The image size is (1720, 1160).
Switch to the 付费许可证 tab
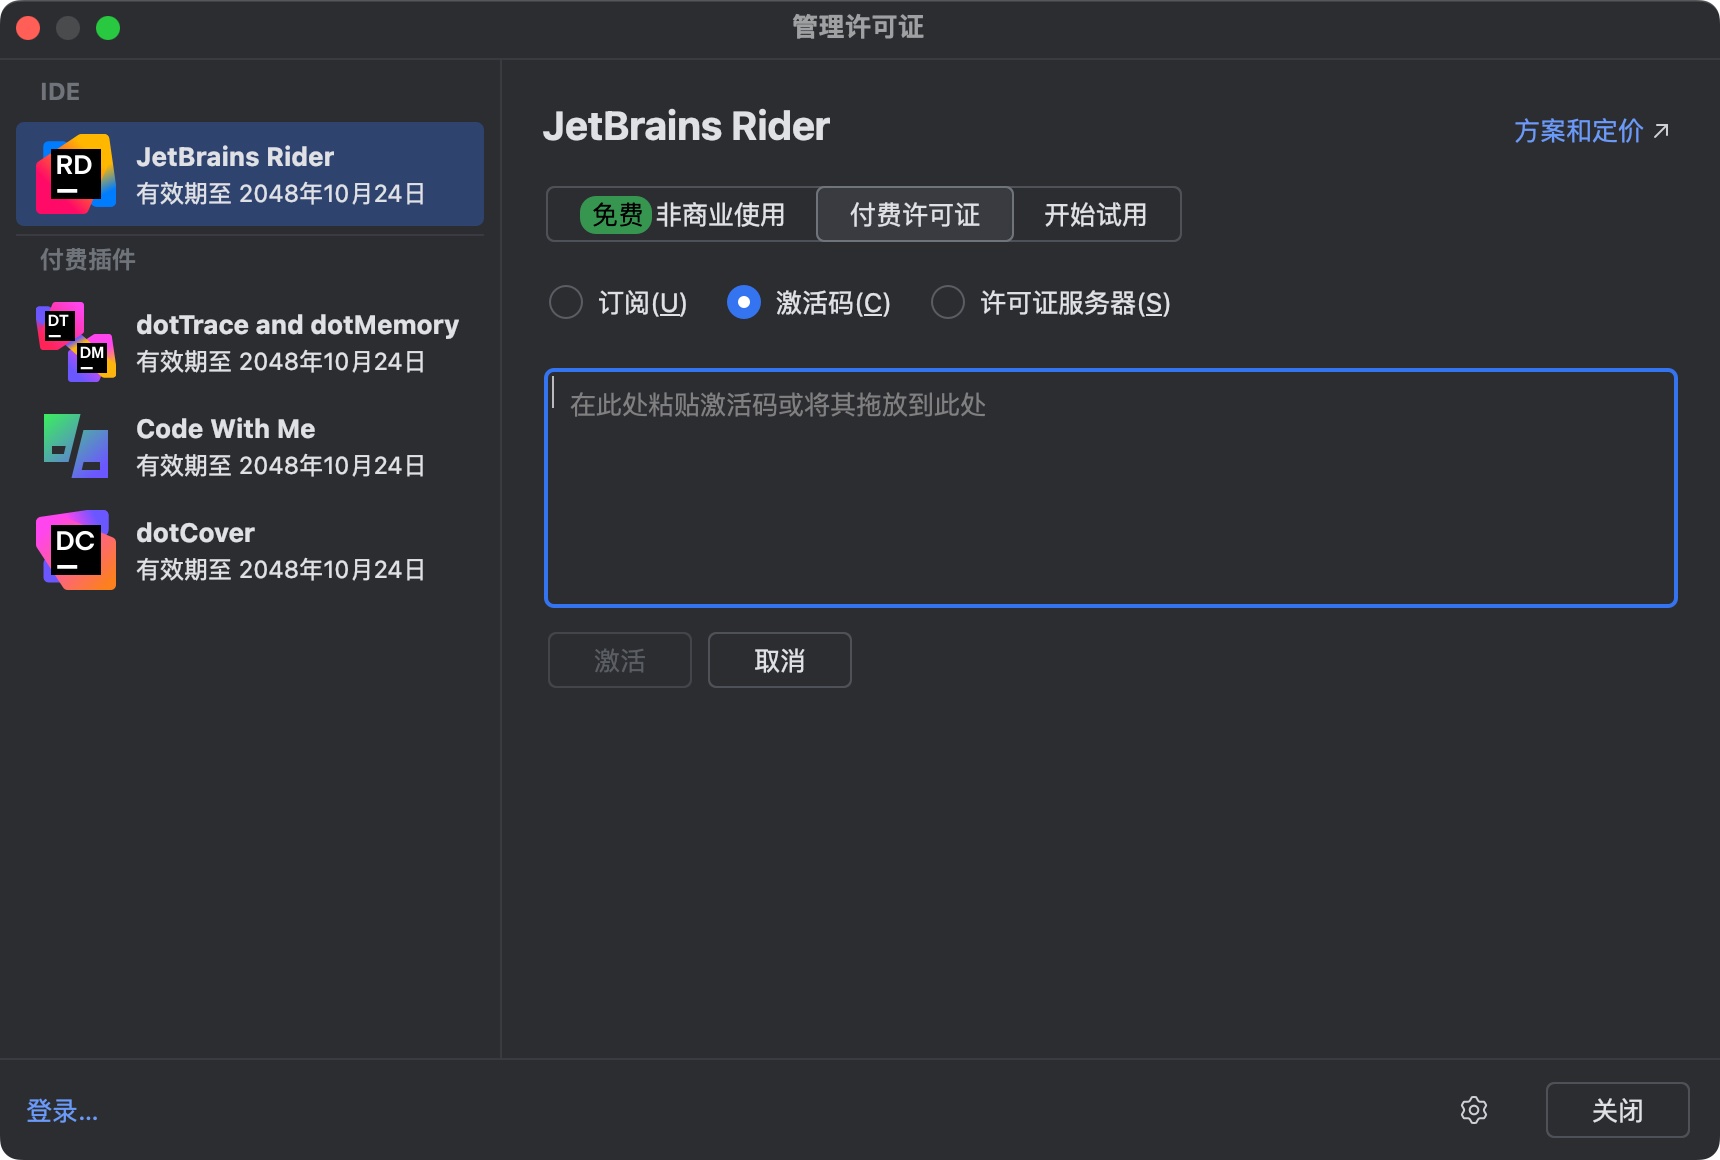point(915,214)
